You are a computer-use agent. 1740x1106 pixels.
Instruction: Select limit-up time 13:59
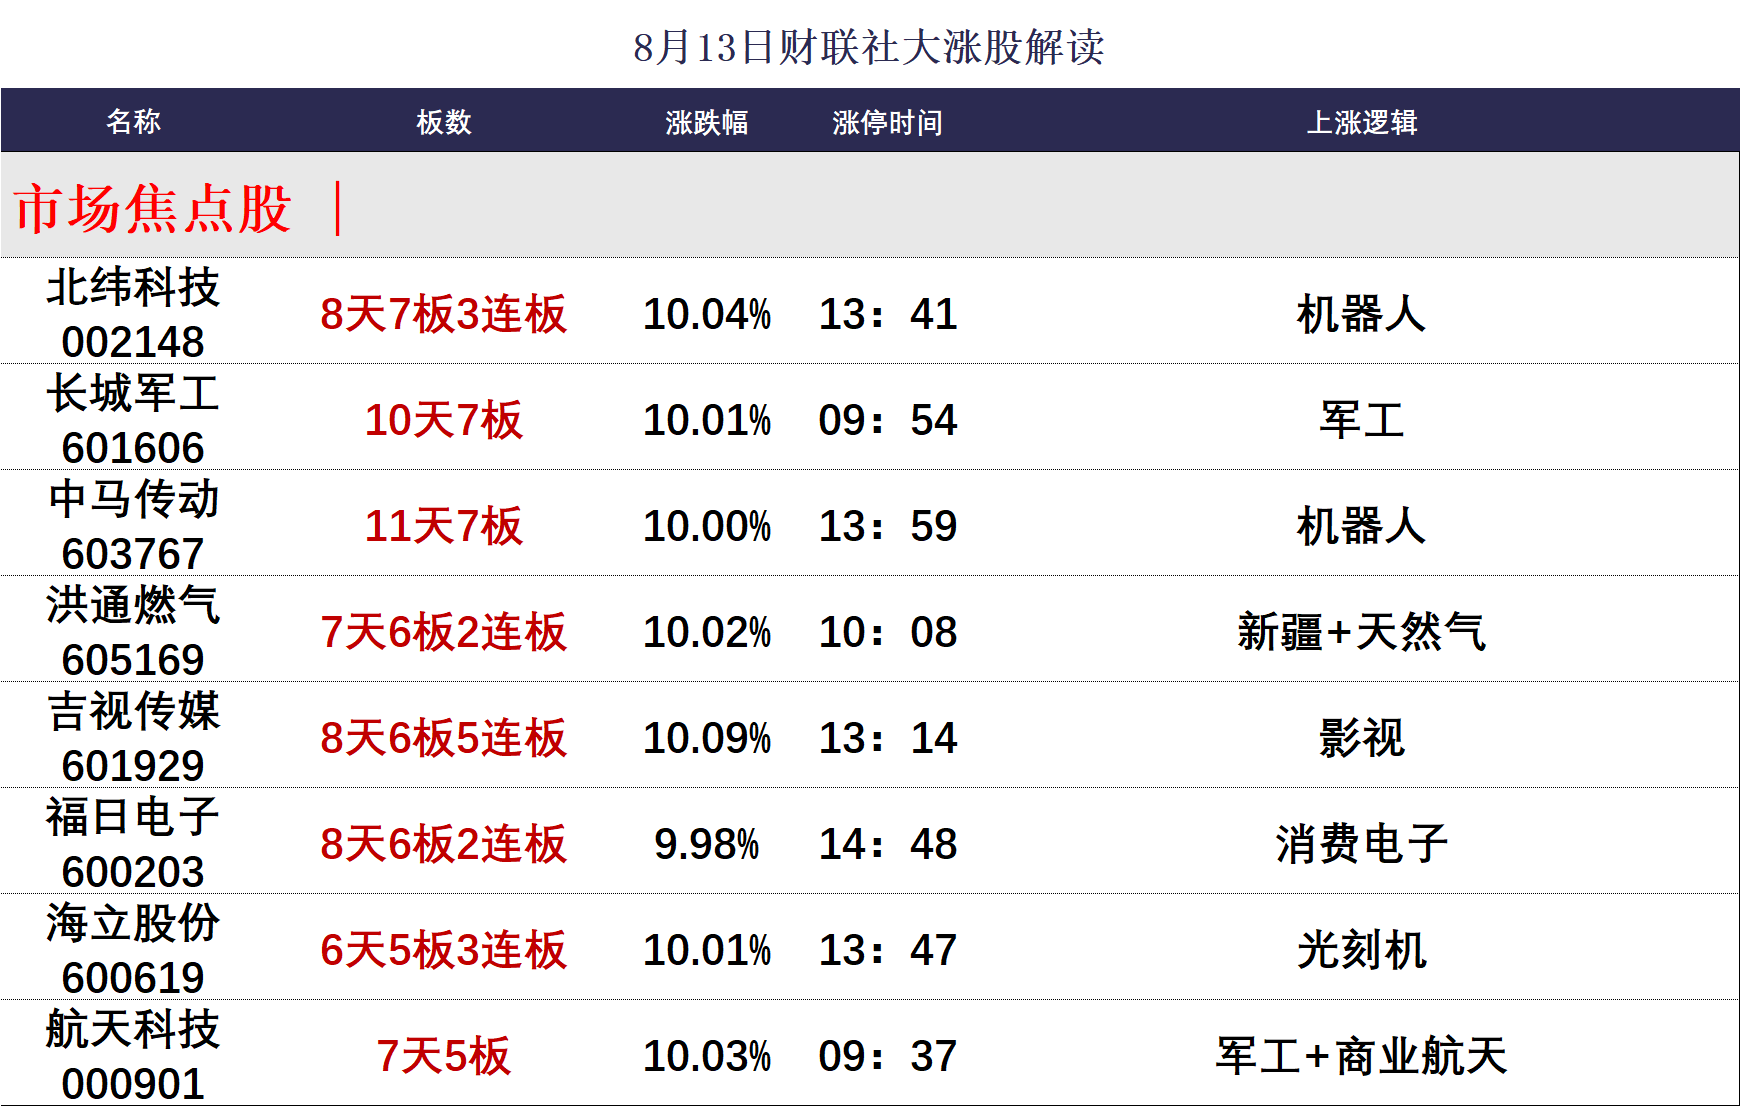[x=888, y=526]
